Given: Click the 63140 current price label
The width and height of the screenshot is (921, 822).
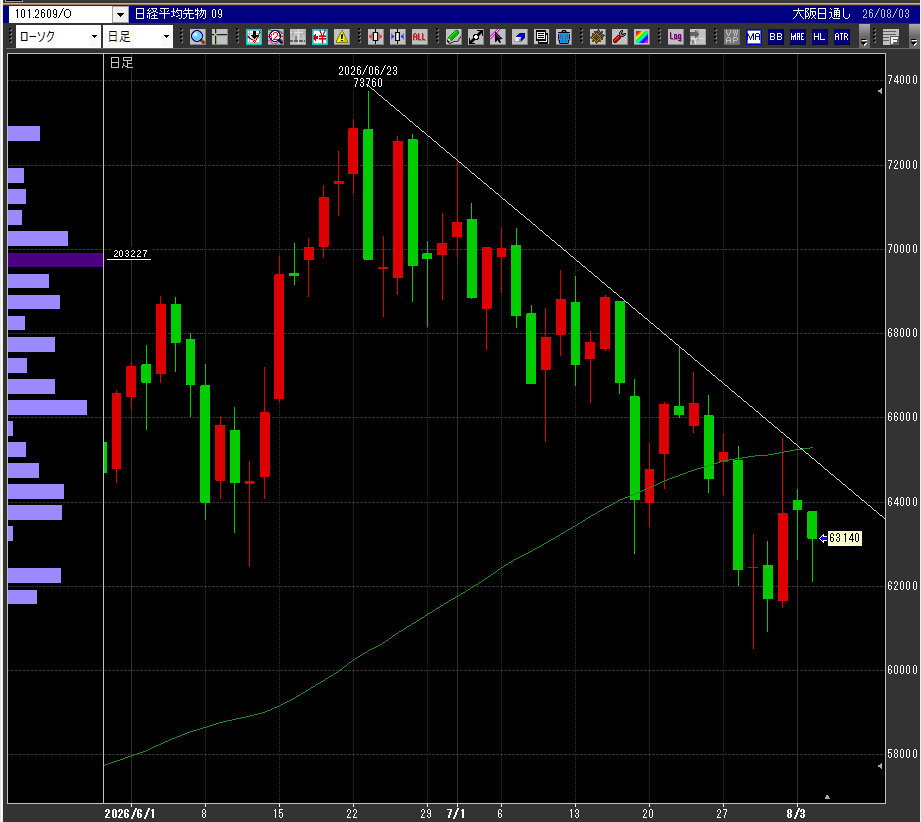Looking at the screenshot, I should pyautogui.click(x=844, y=538).
